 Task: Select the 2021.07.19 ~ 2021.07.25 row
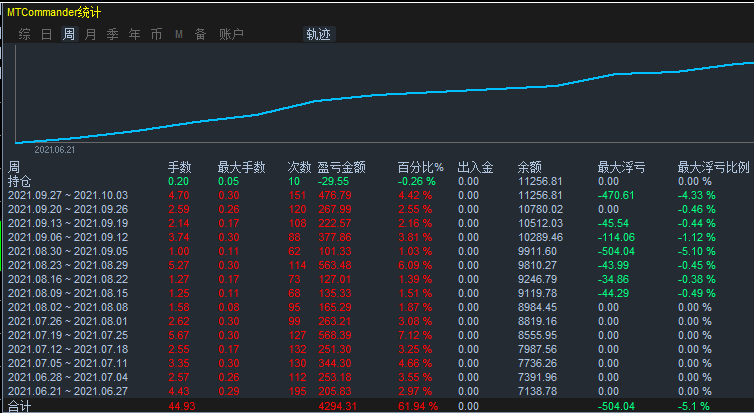(377, 335)
